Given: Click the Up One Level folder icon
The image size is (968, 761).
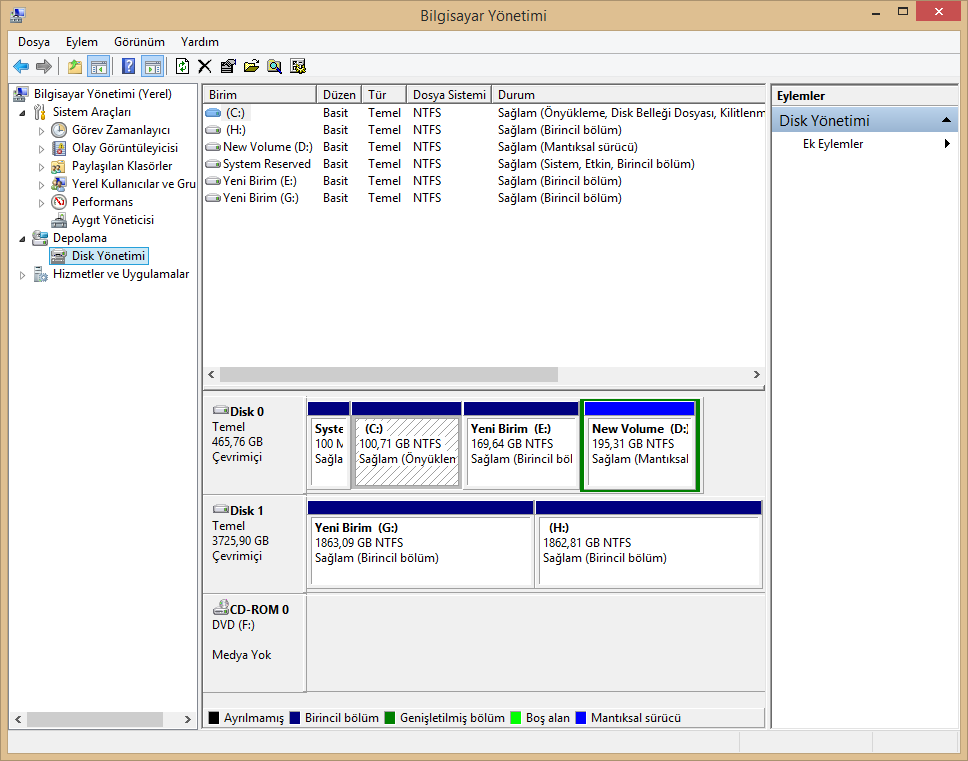Looking at the screenshot, I should click(74, 66).
